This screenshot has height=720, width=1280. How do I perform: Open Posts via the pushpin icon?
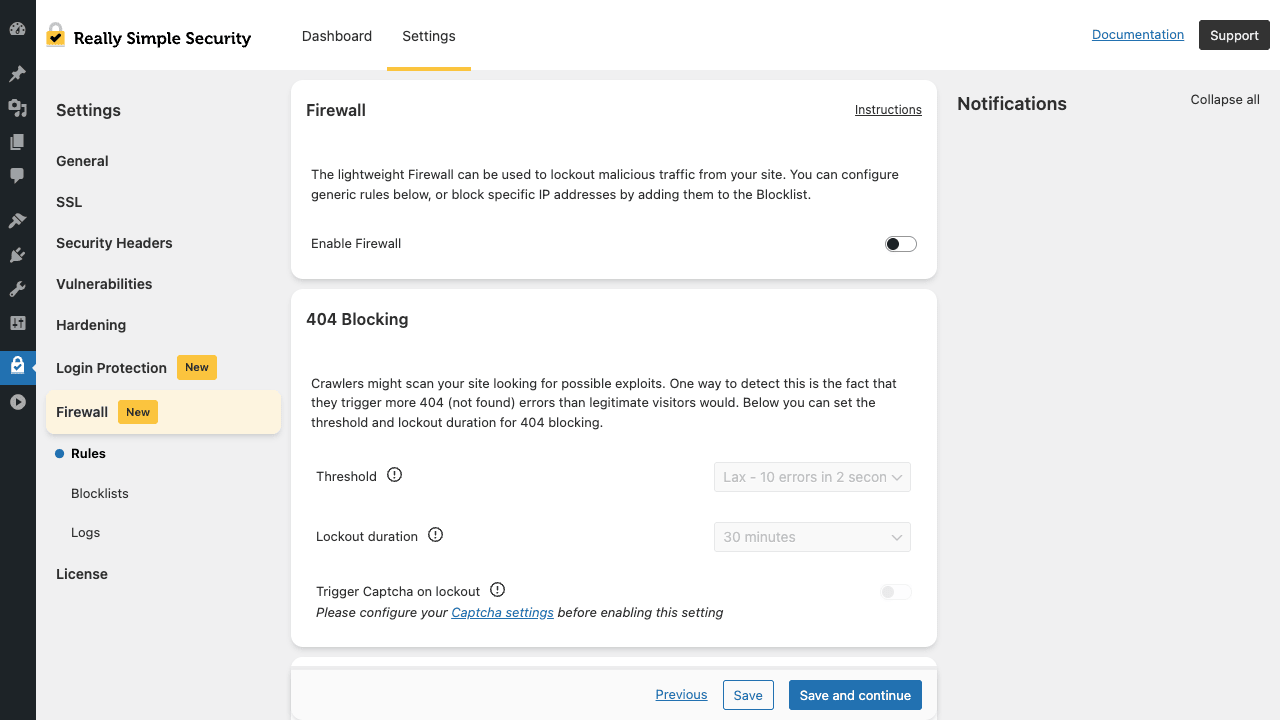[x=17, y=74]
